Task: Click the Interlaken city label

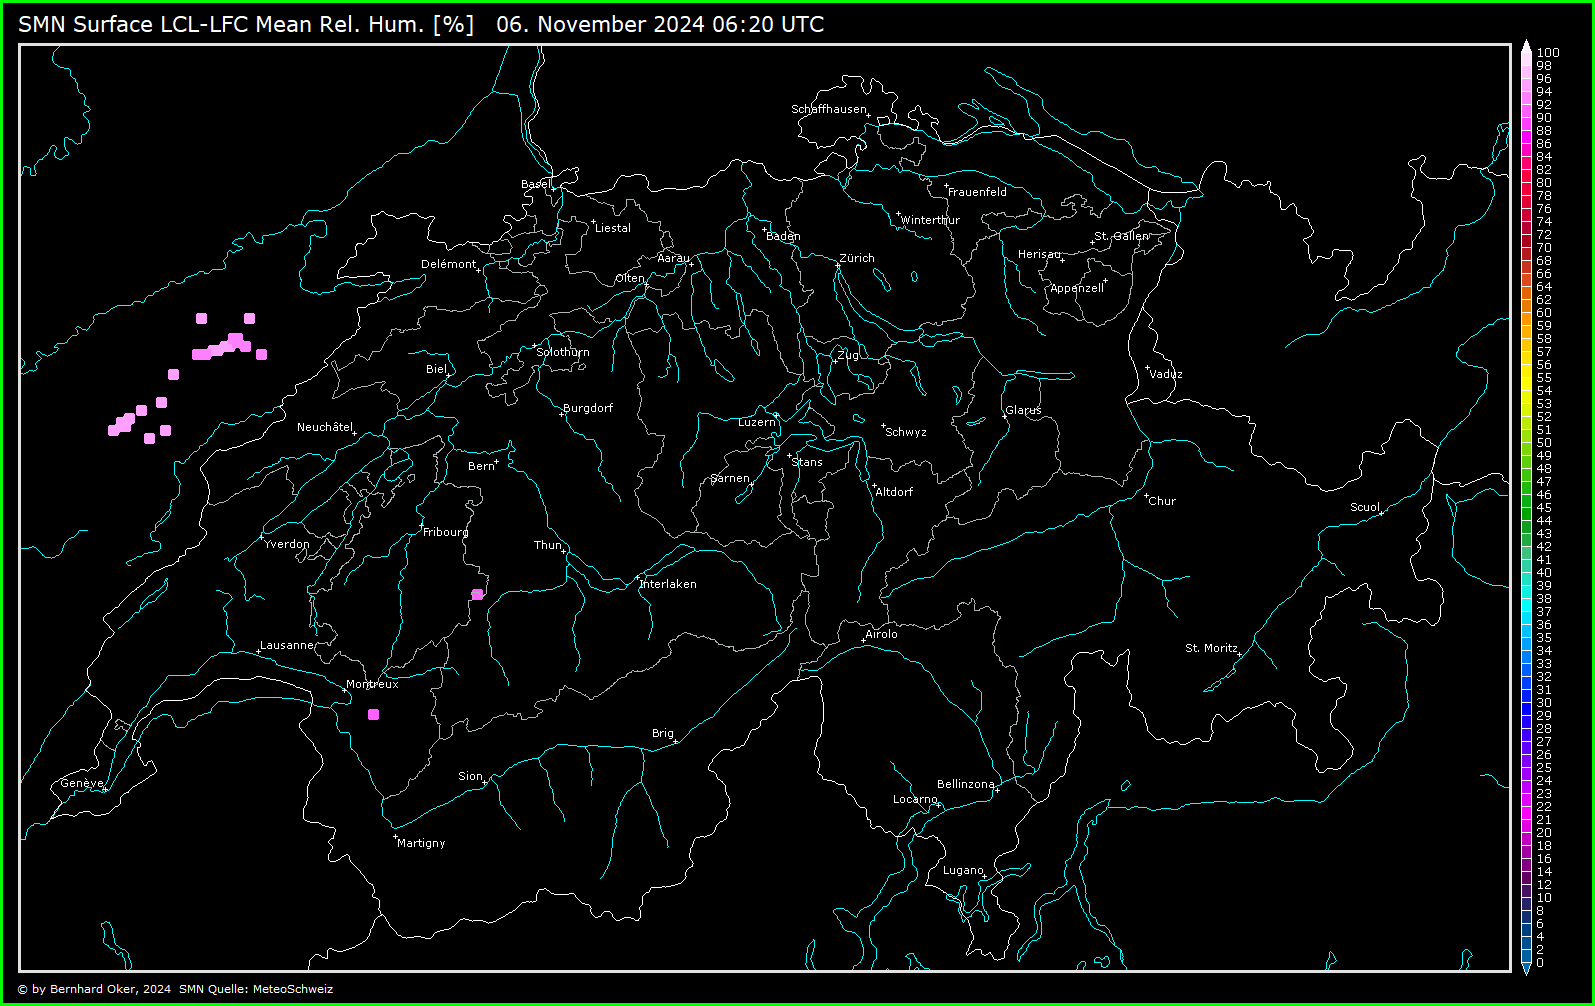Action: point(668,584)
